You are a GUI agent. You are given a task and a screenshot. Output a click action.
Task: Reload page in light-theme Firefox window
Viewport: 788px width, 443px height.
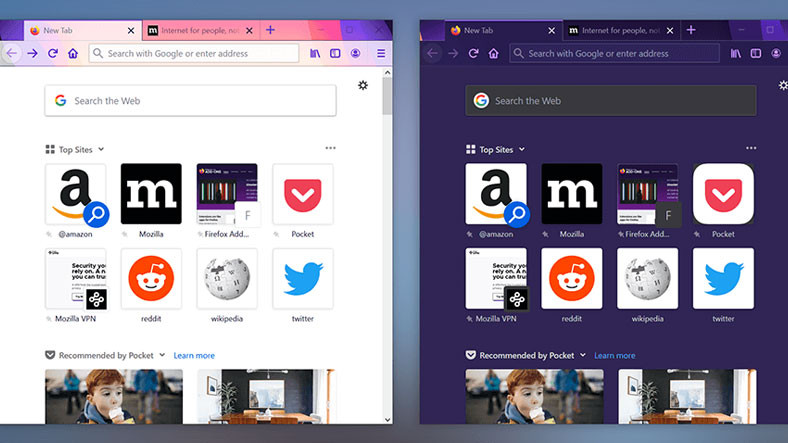(x=53, y=53)
